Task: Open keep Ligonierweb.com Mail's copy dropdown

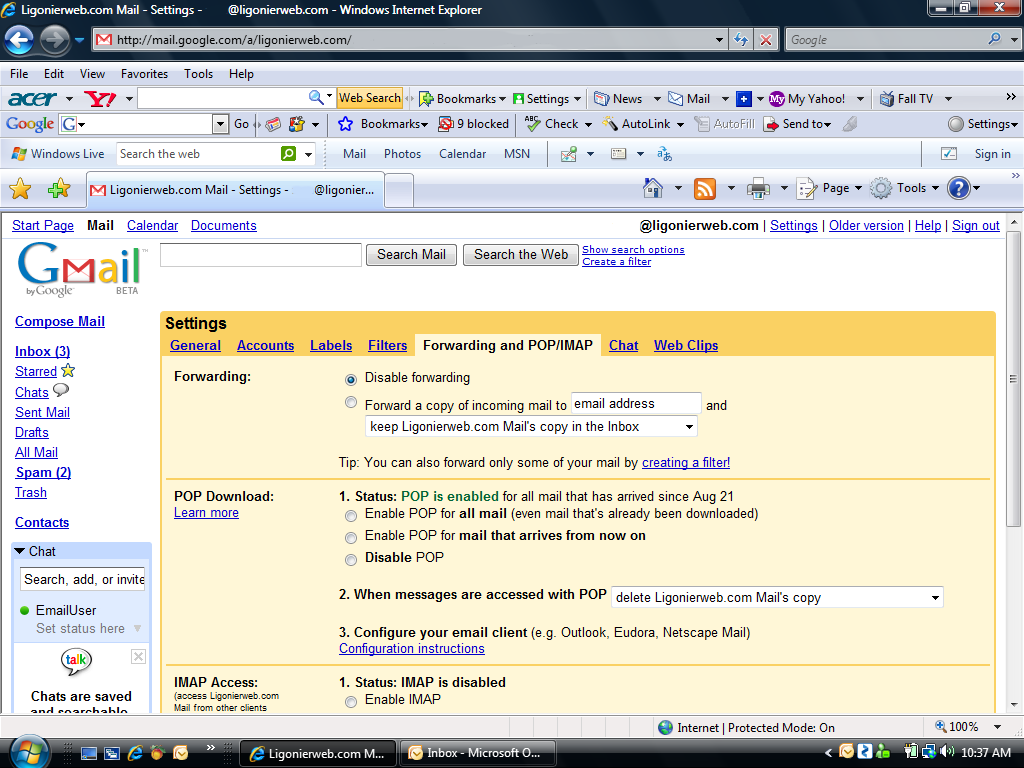Action: (x=531, y=427)
